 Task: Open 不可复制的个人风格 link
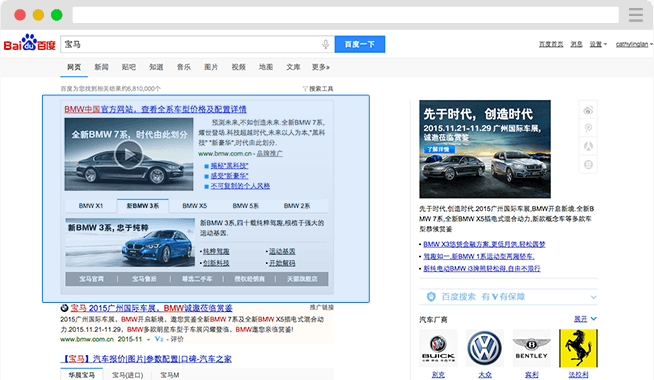(x=240, y=186)
